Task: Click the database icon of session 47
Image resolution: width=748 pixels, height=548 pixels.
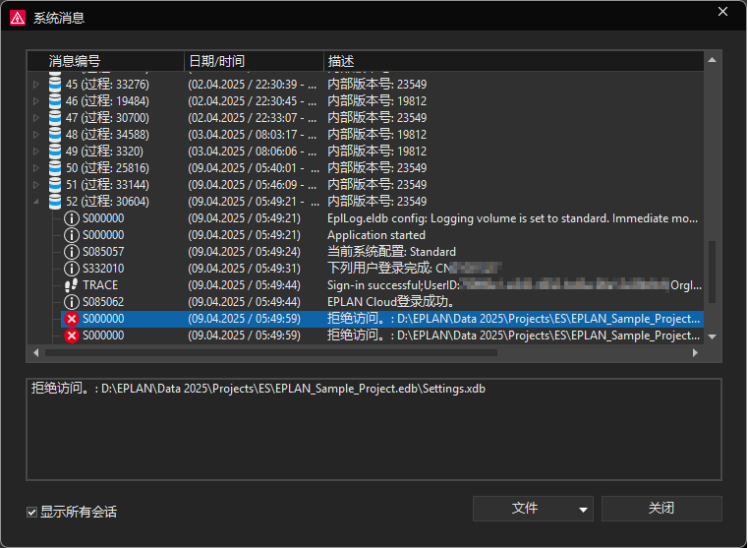Action: coord(55,118)
